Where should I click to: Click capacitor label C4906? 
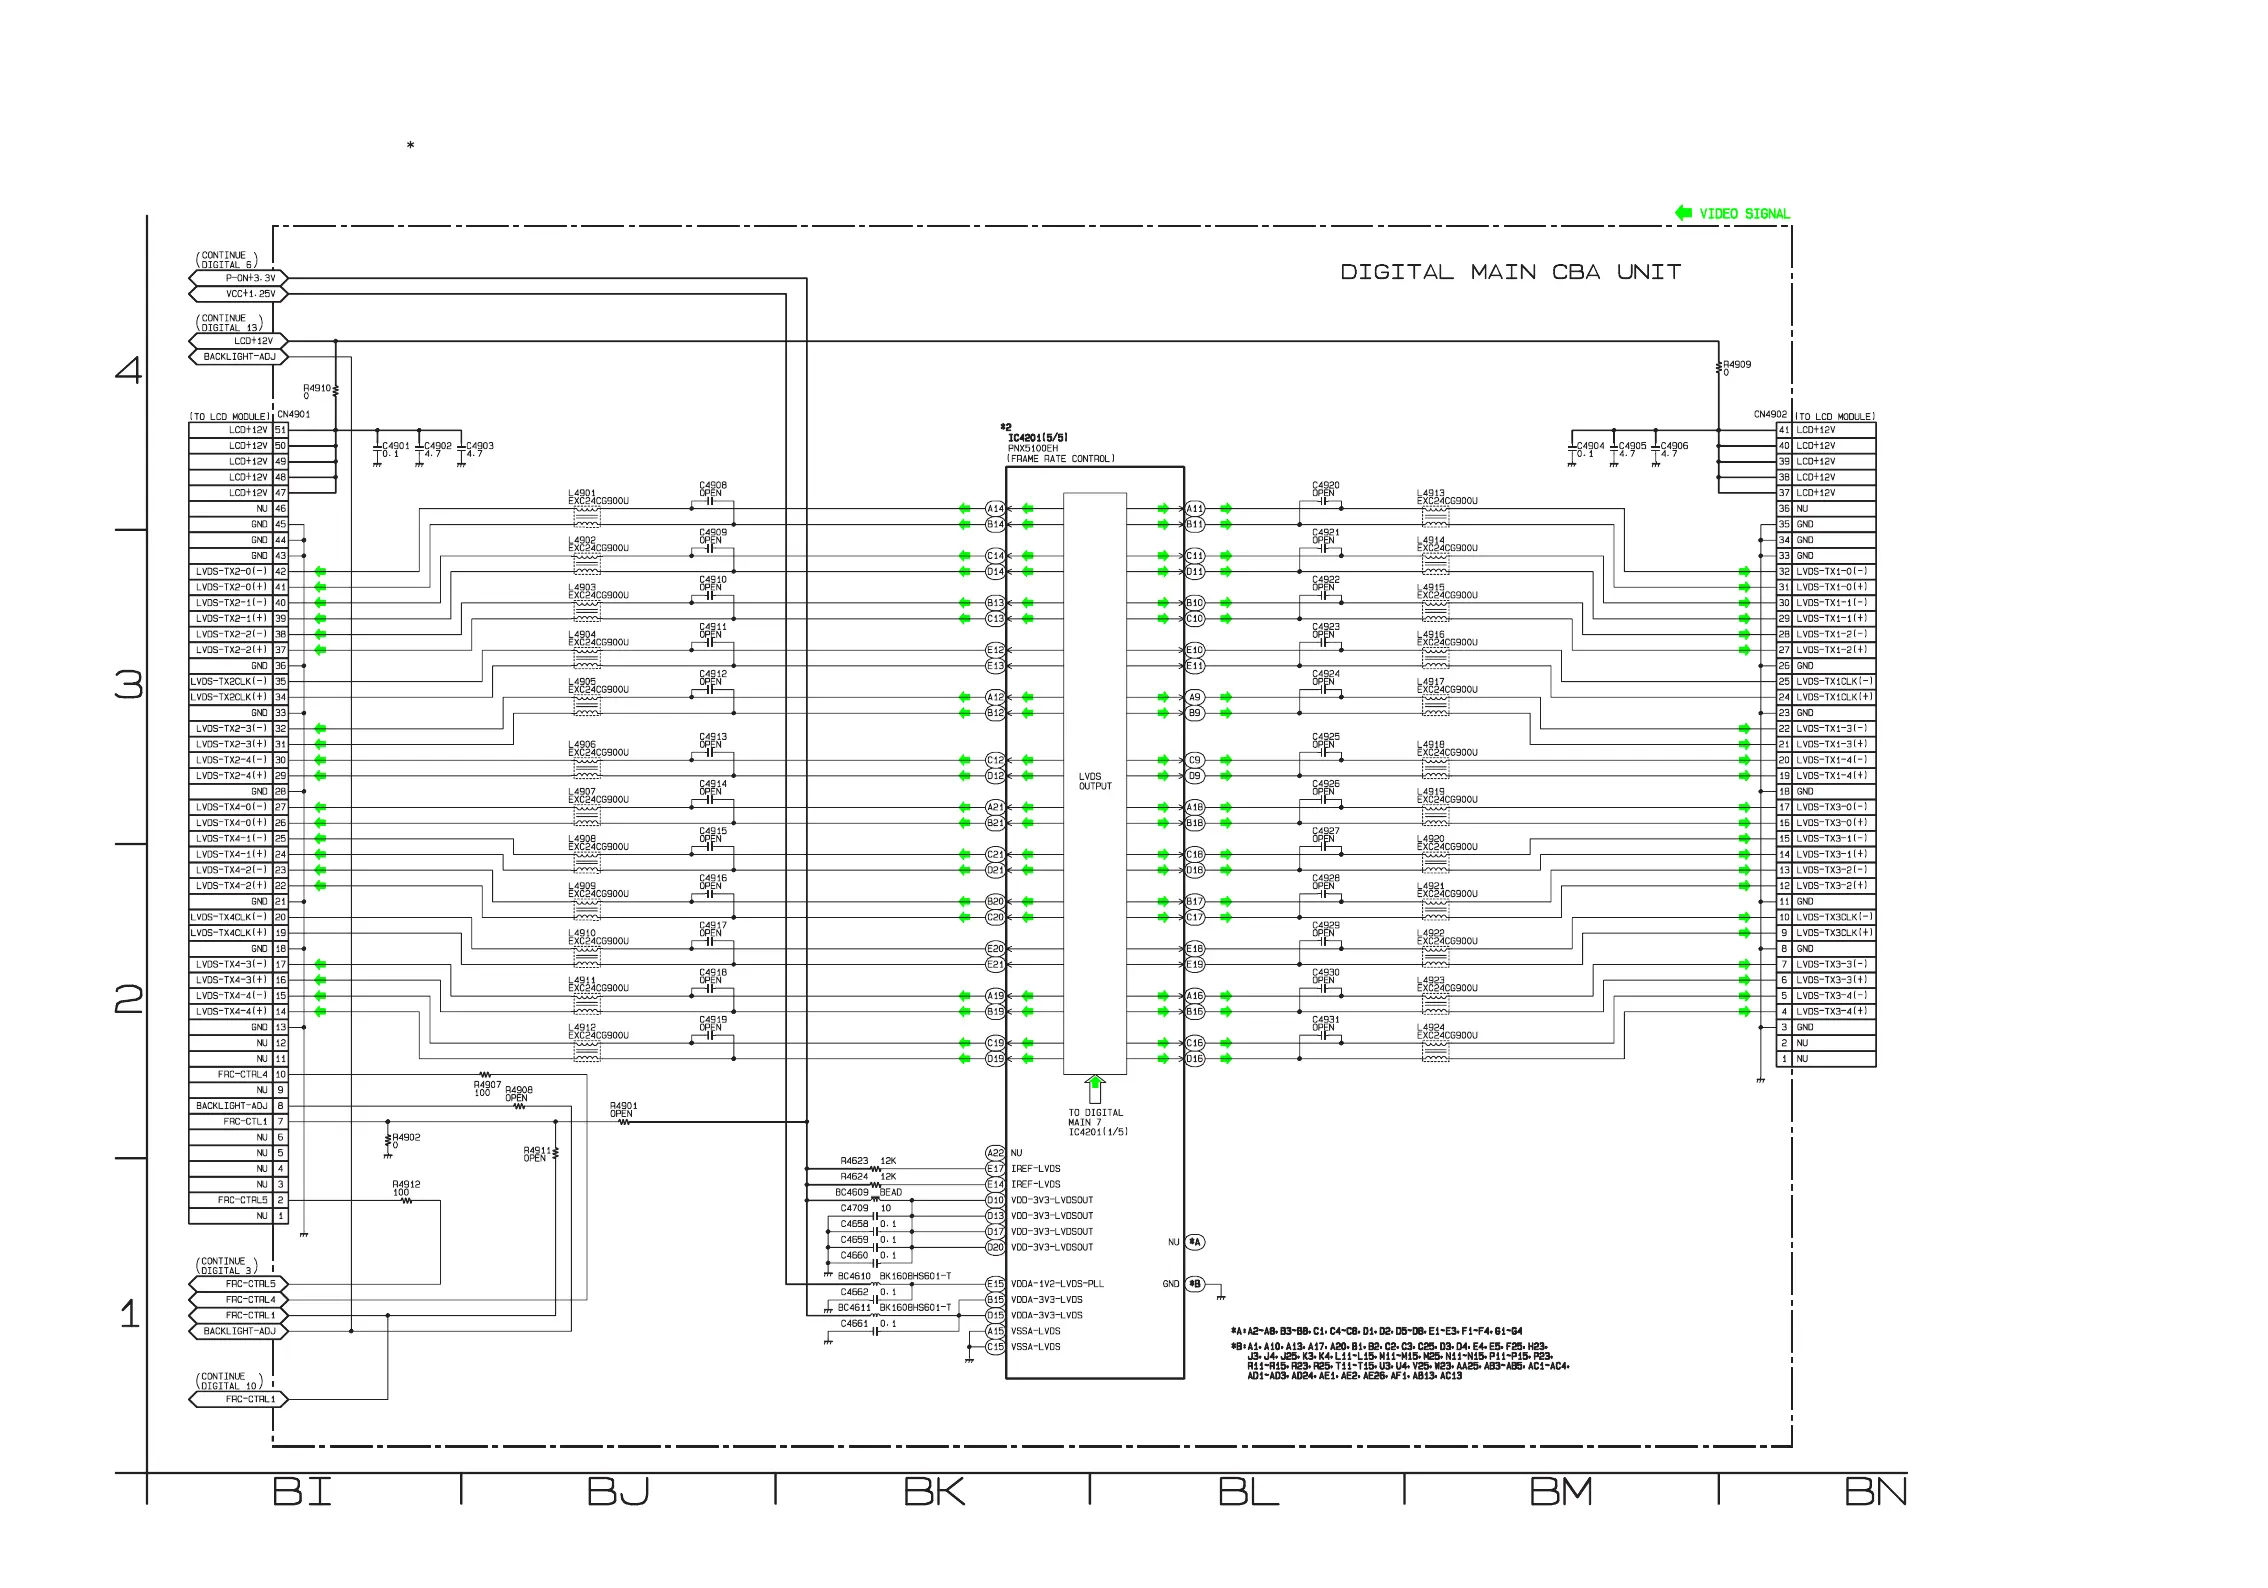1674,446
